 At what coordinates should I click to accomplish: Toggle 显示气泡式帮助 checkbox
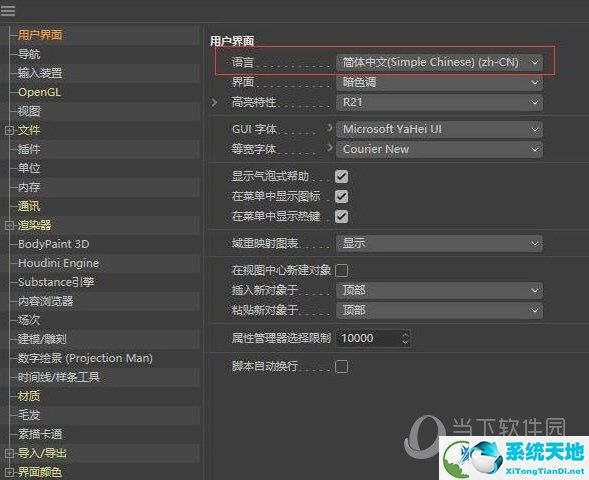(341, 177)
